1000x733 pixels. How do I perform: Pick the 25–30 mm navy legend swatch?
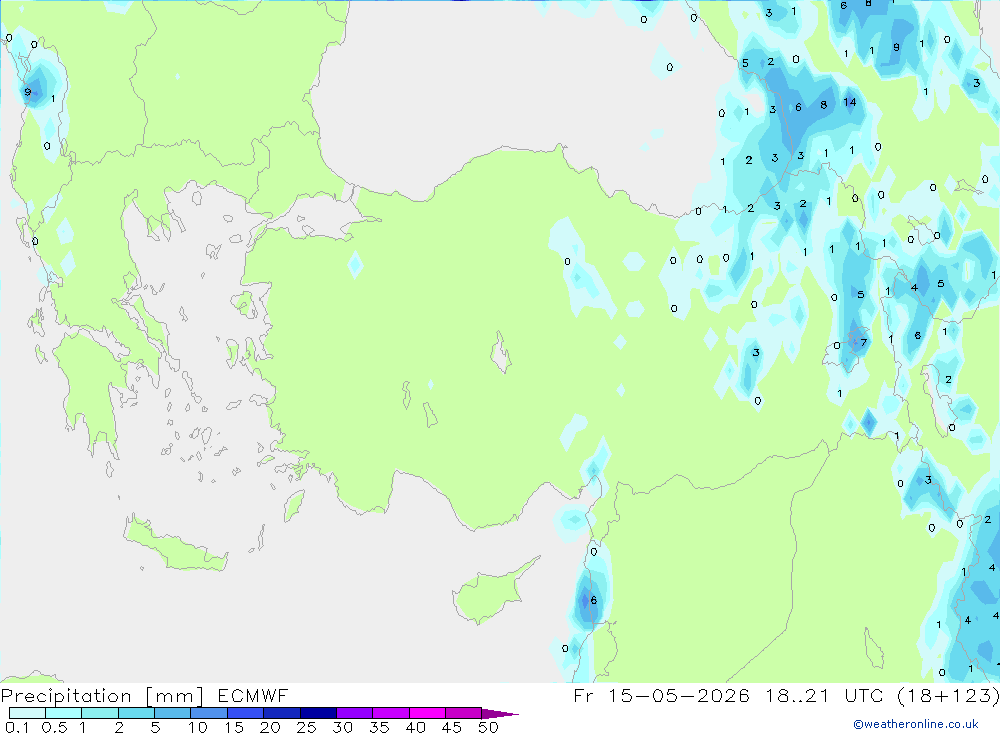click(x=318, y=713)
